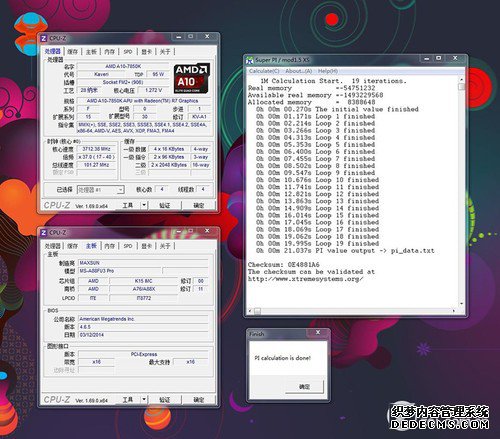Open the 处理器 #1 selection dropdown
The width and height of the screenshot is (500, 439).
click(101, 190)
